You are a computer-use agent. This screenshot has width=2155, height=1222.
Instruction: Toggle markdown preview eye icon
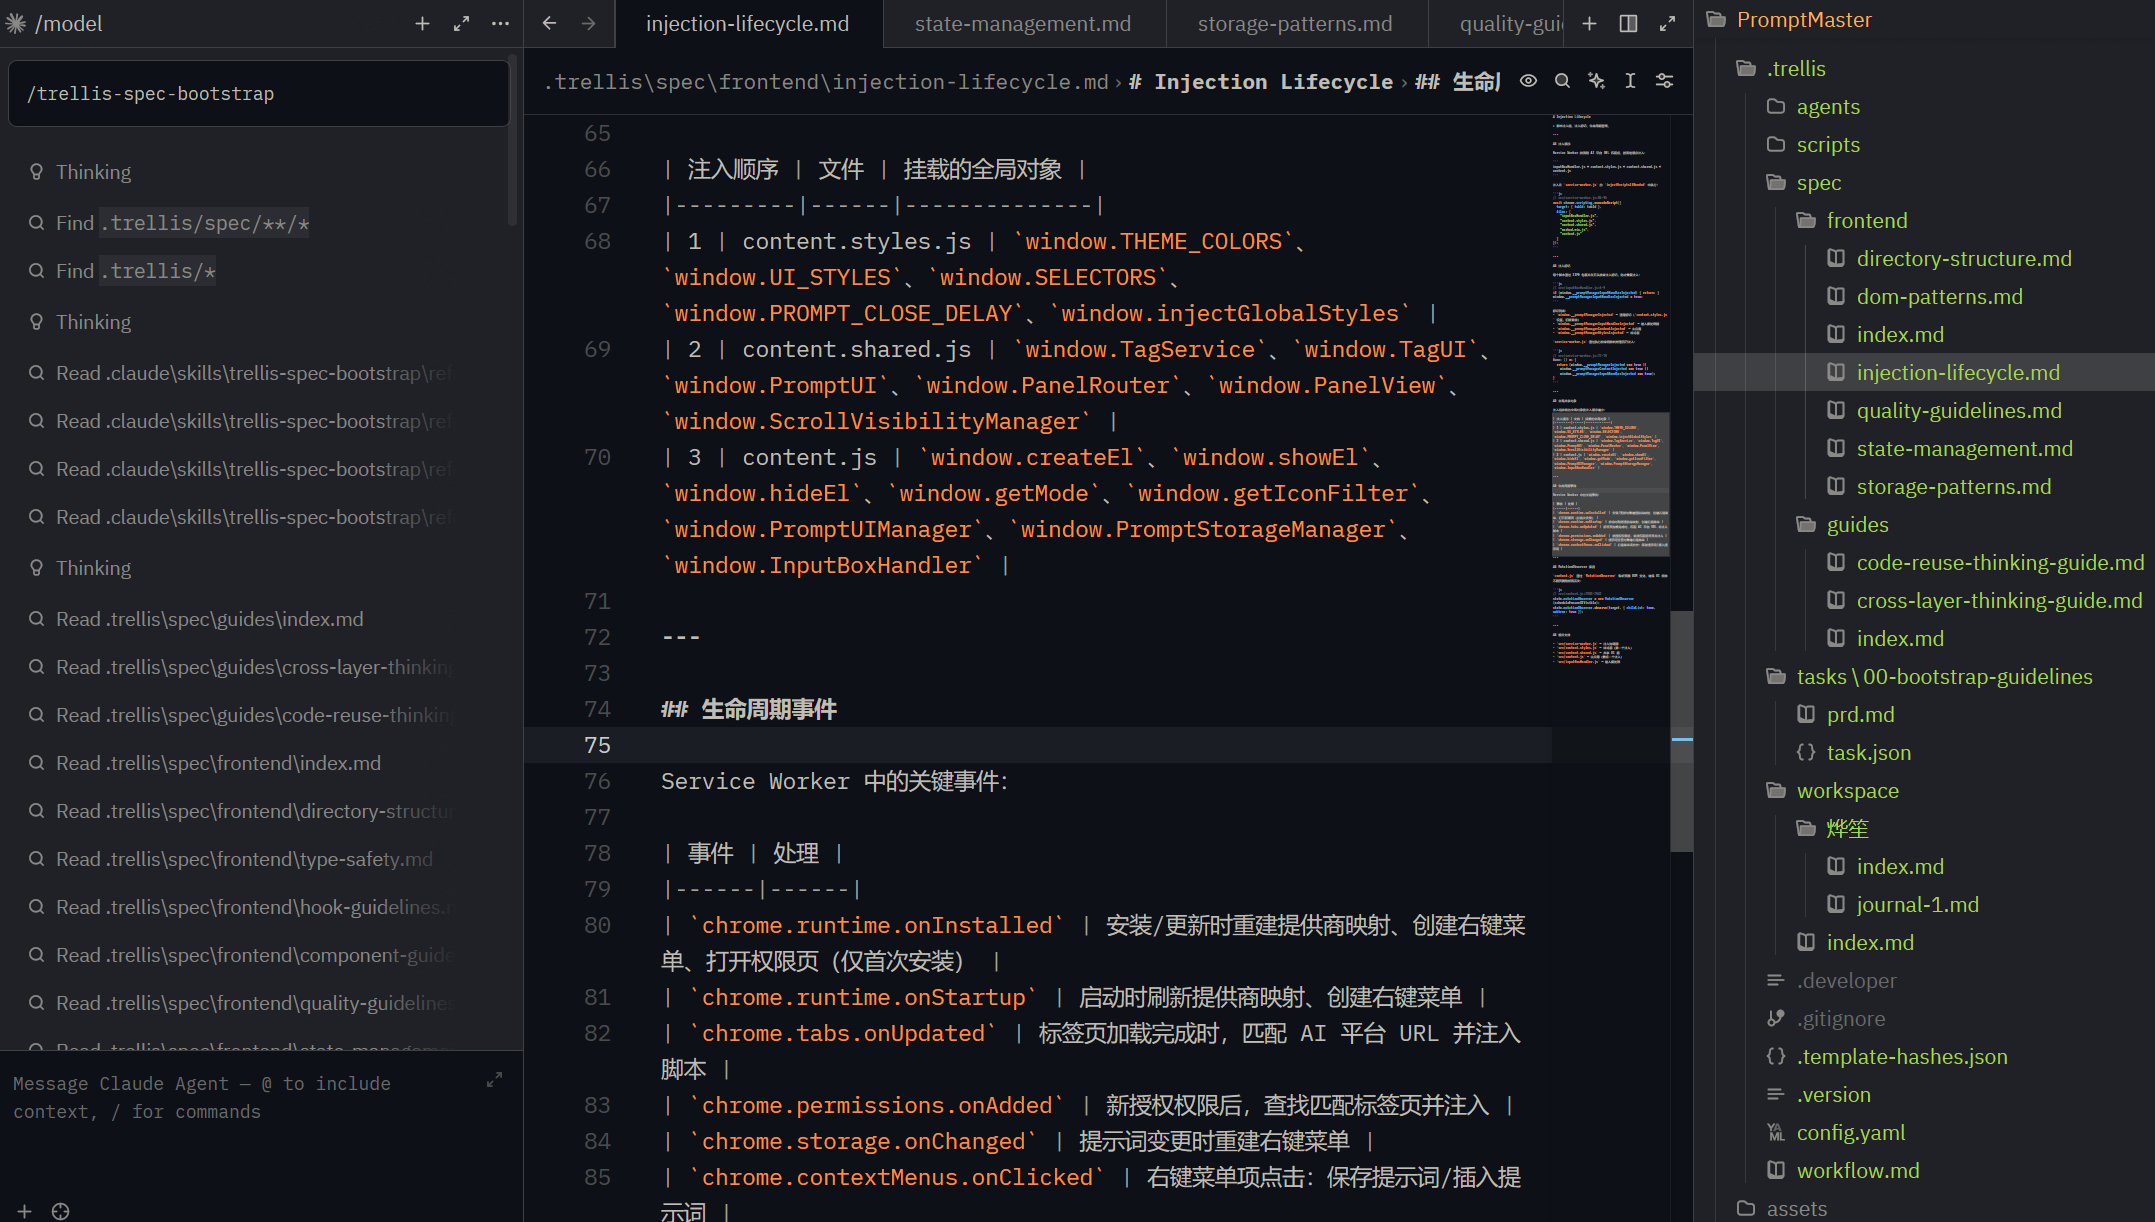click(x=1528, y=81)
